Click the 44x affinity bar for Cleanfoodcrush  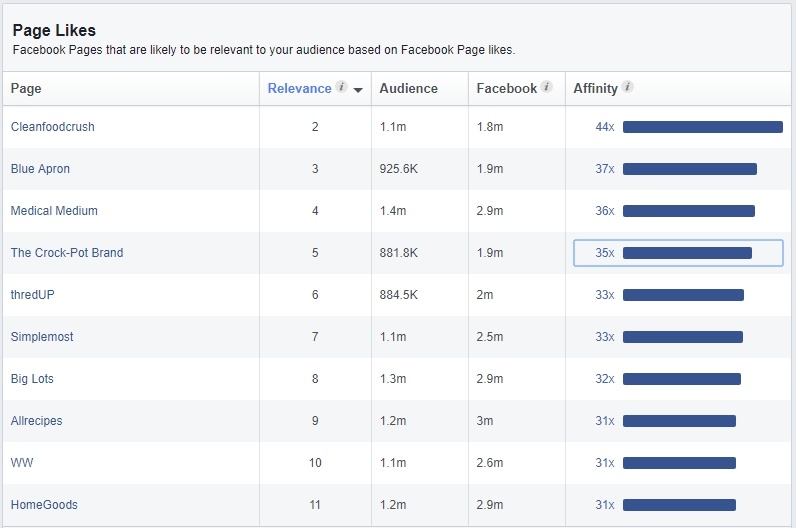(x=703, y=127)
